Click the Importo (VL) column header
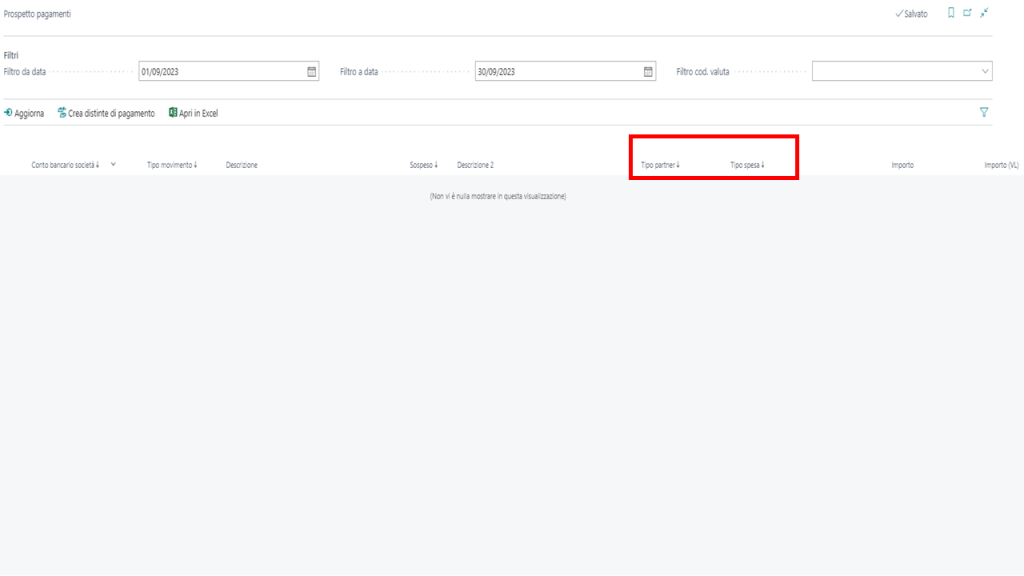Viewport: 1024px width, 576px height. point(1001,165)
